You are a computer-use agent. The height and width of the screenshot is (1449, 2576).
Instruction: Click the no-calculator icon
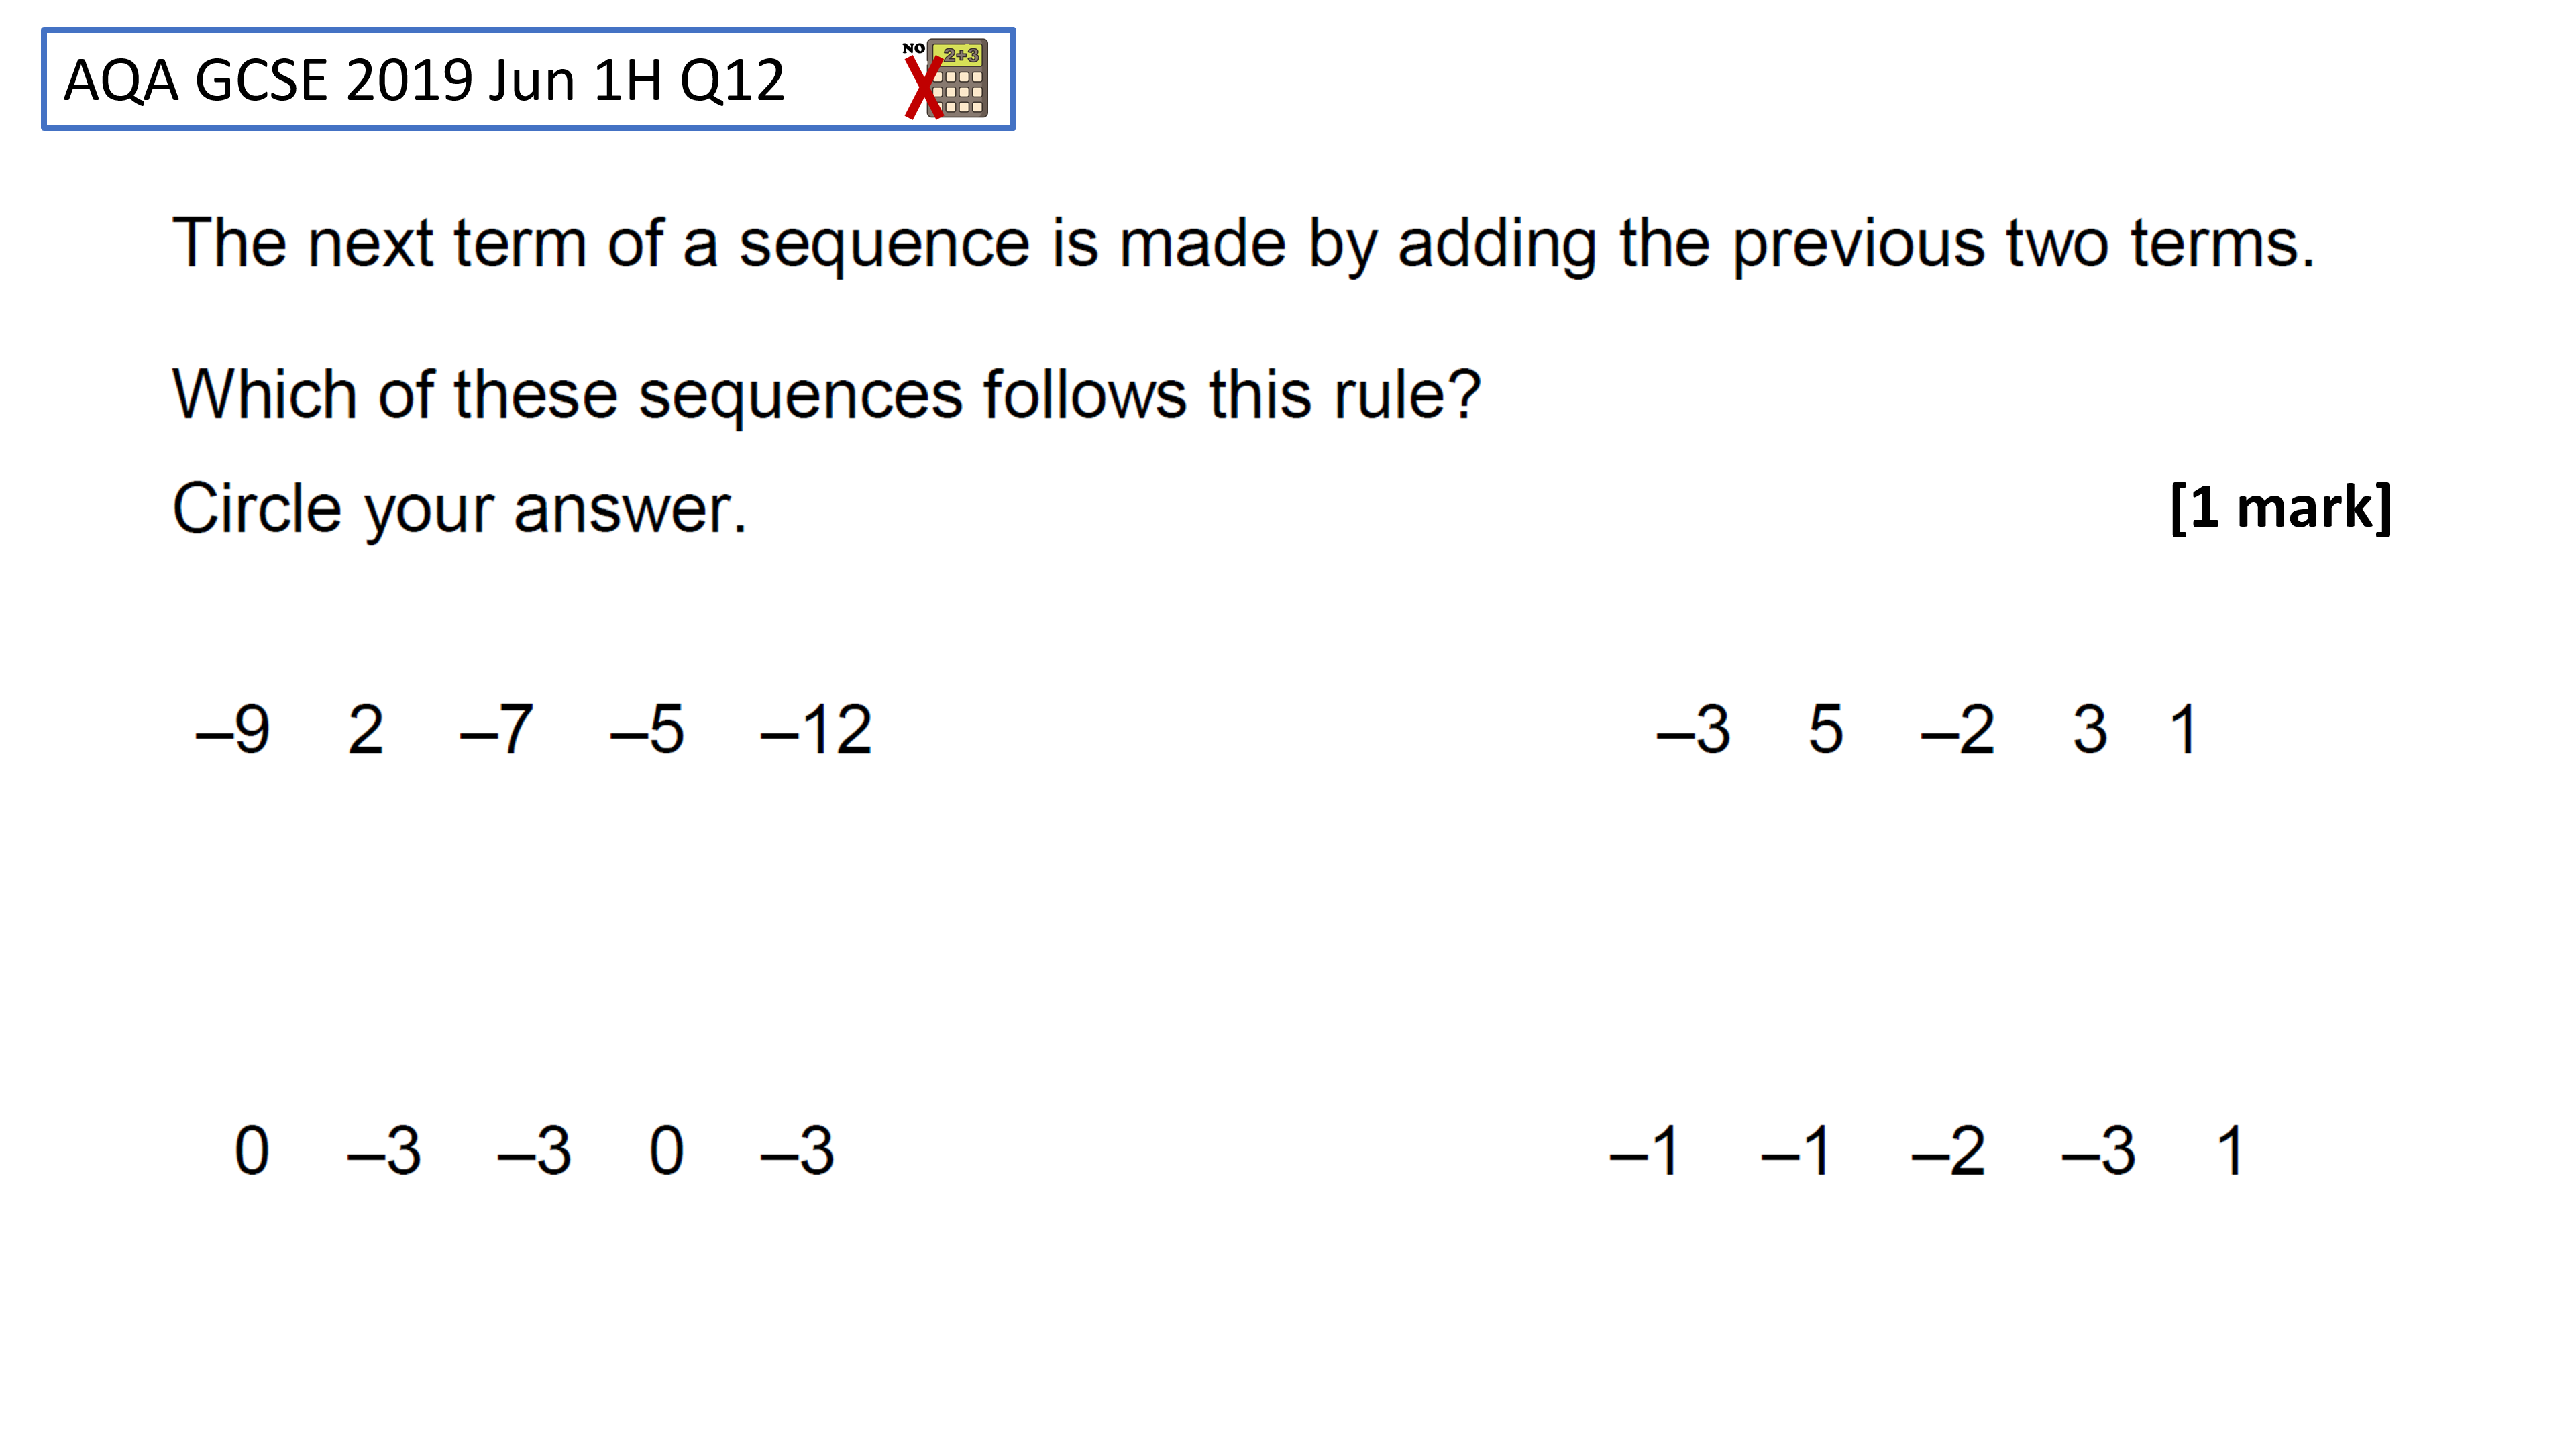(945, 79)
